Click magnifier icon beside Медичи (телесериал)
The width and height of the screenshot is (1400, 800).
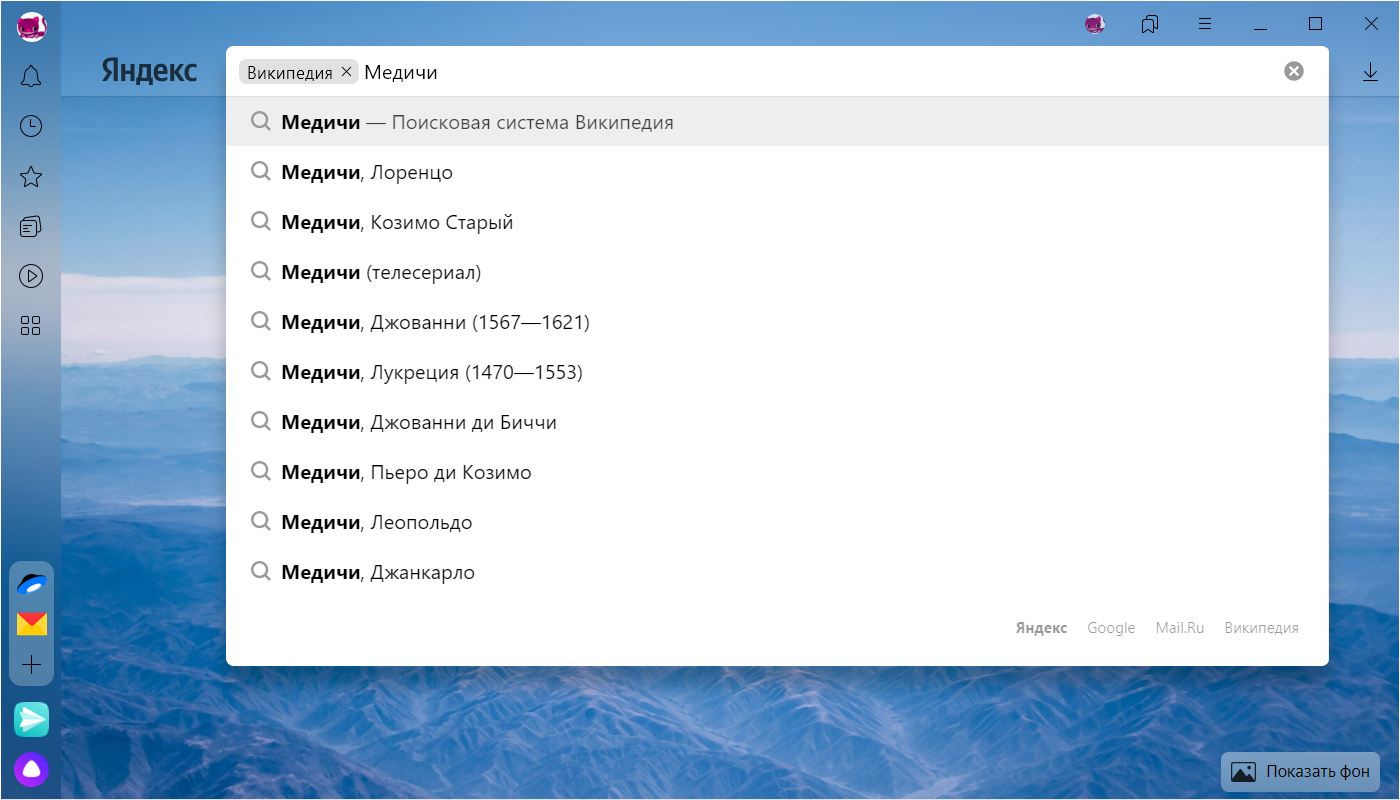coord(261,272)
